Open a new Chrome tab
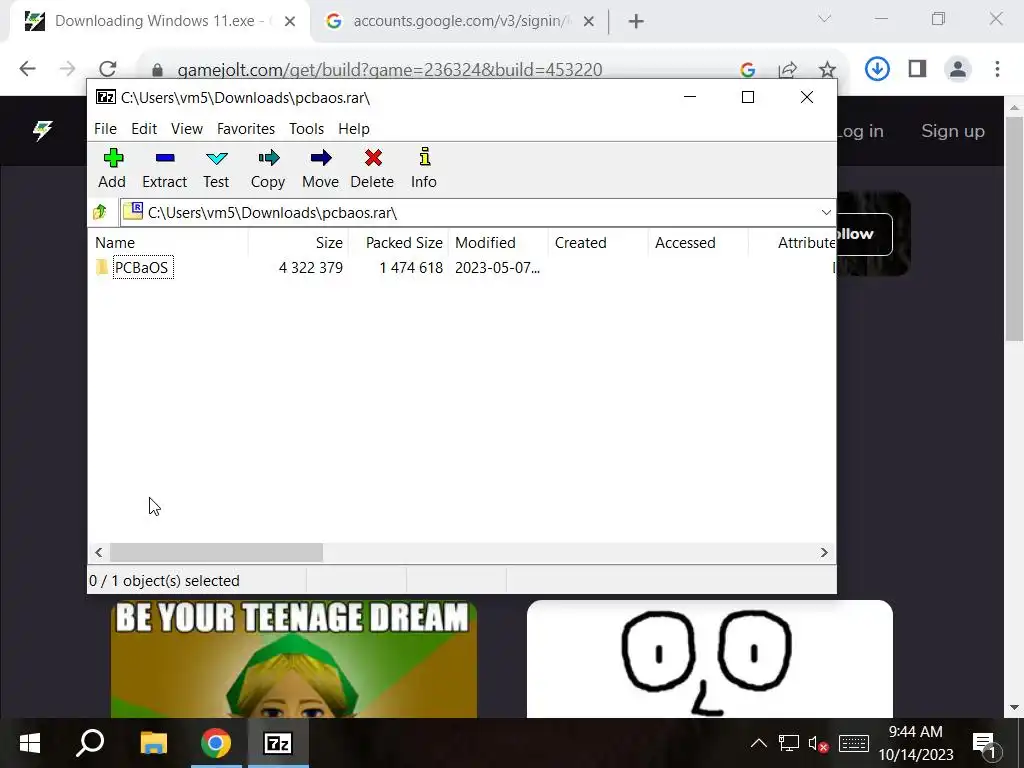Screen dimensions: 1024x768 pyautogui.click(x=635, y=21)
